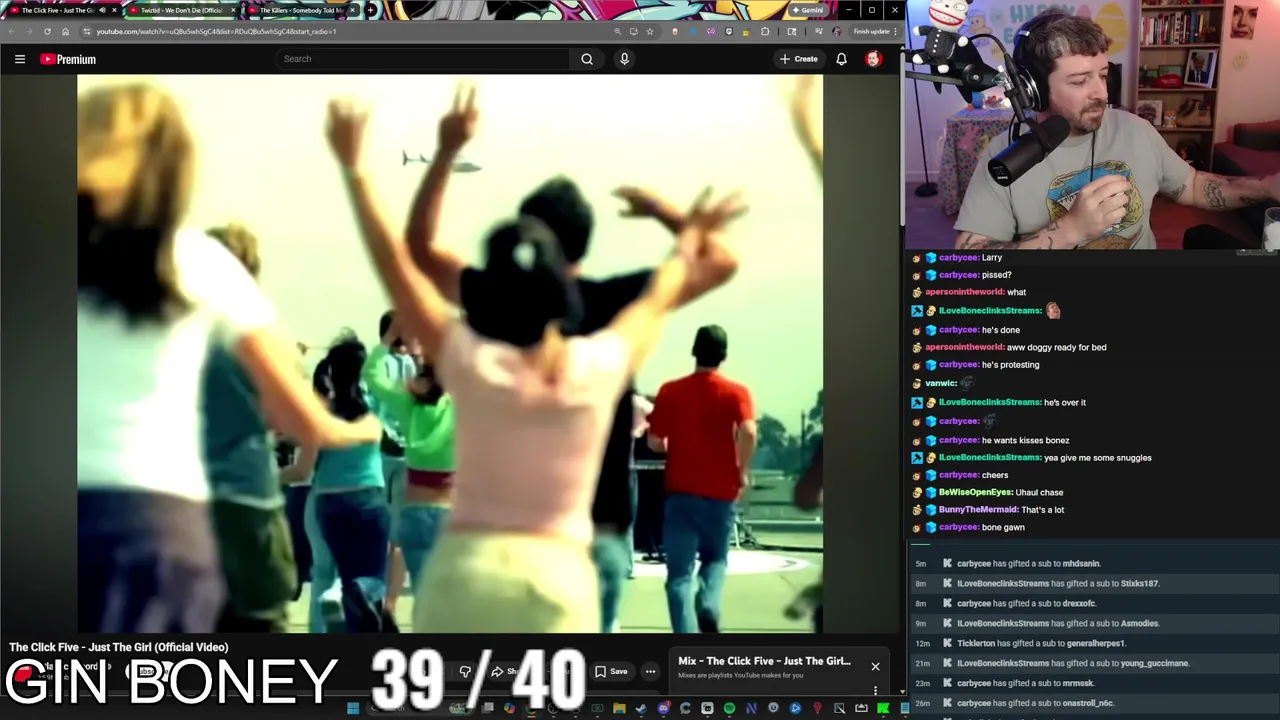
Task: Go back in browser history
Action: click(11, 31)
